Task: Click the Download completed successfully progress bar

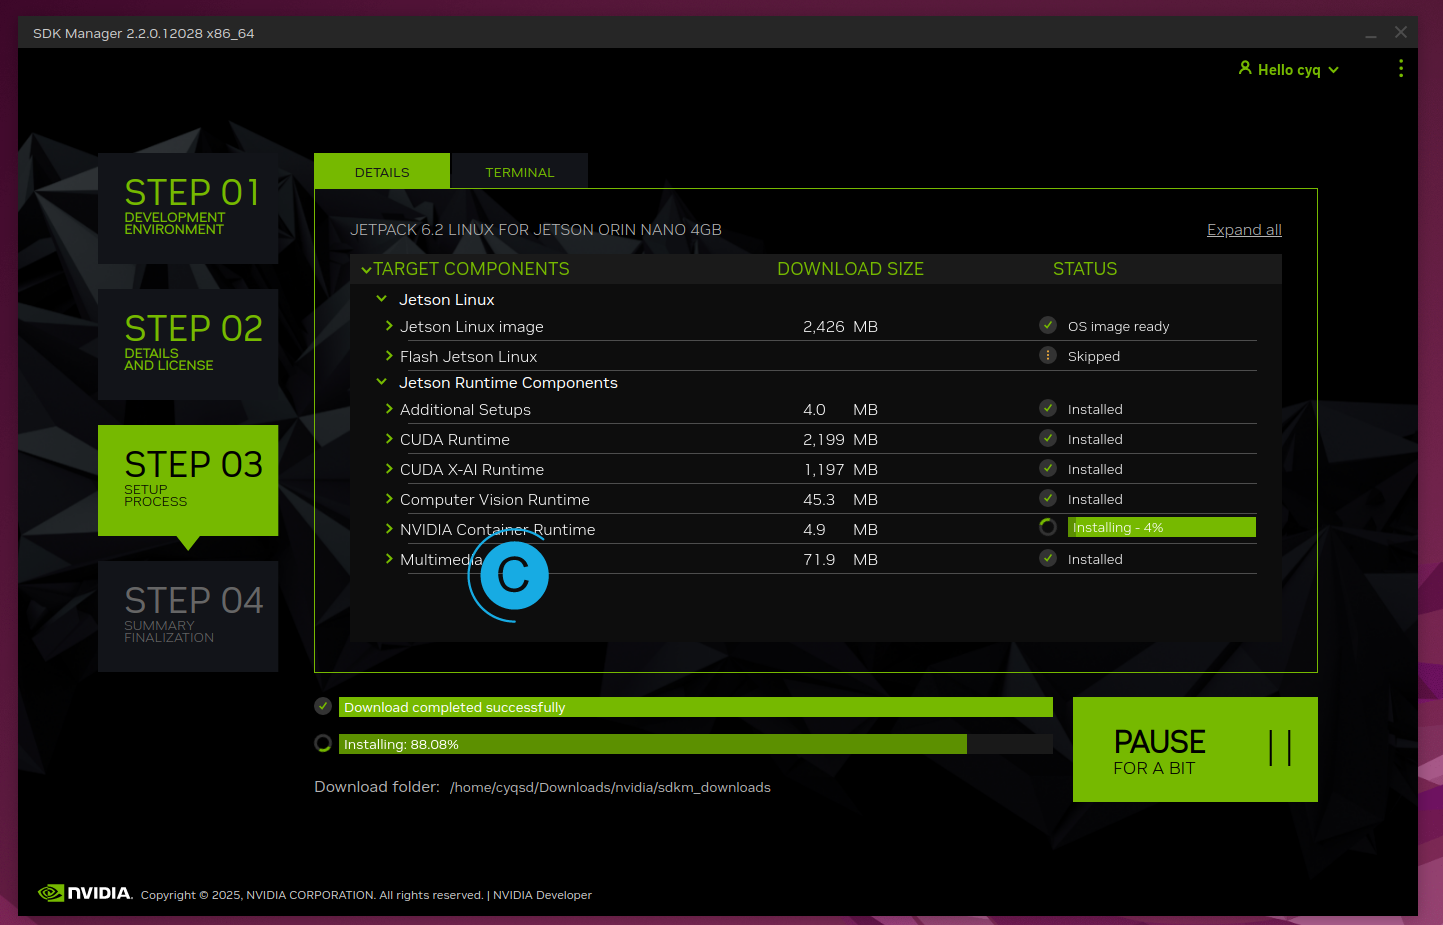Action: coord(696,707)
